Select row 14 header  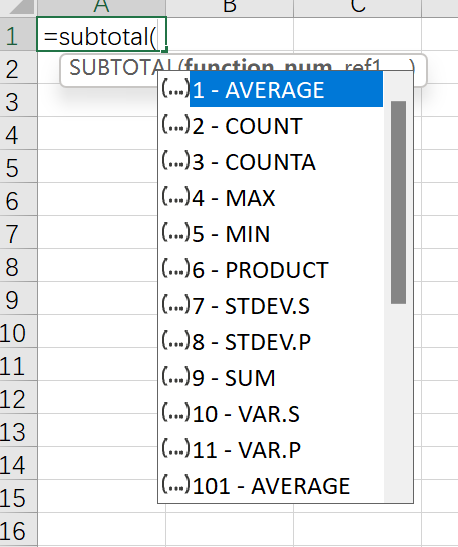click(18, 463)
